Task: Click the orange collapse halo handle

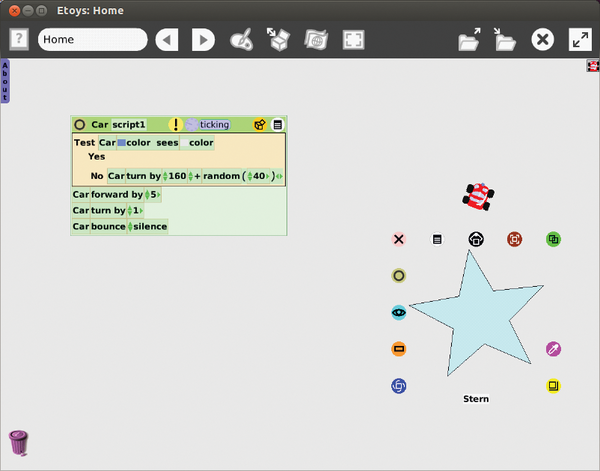Action: coord(399,349)
